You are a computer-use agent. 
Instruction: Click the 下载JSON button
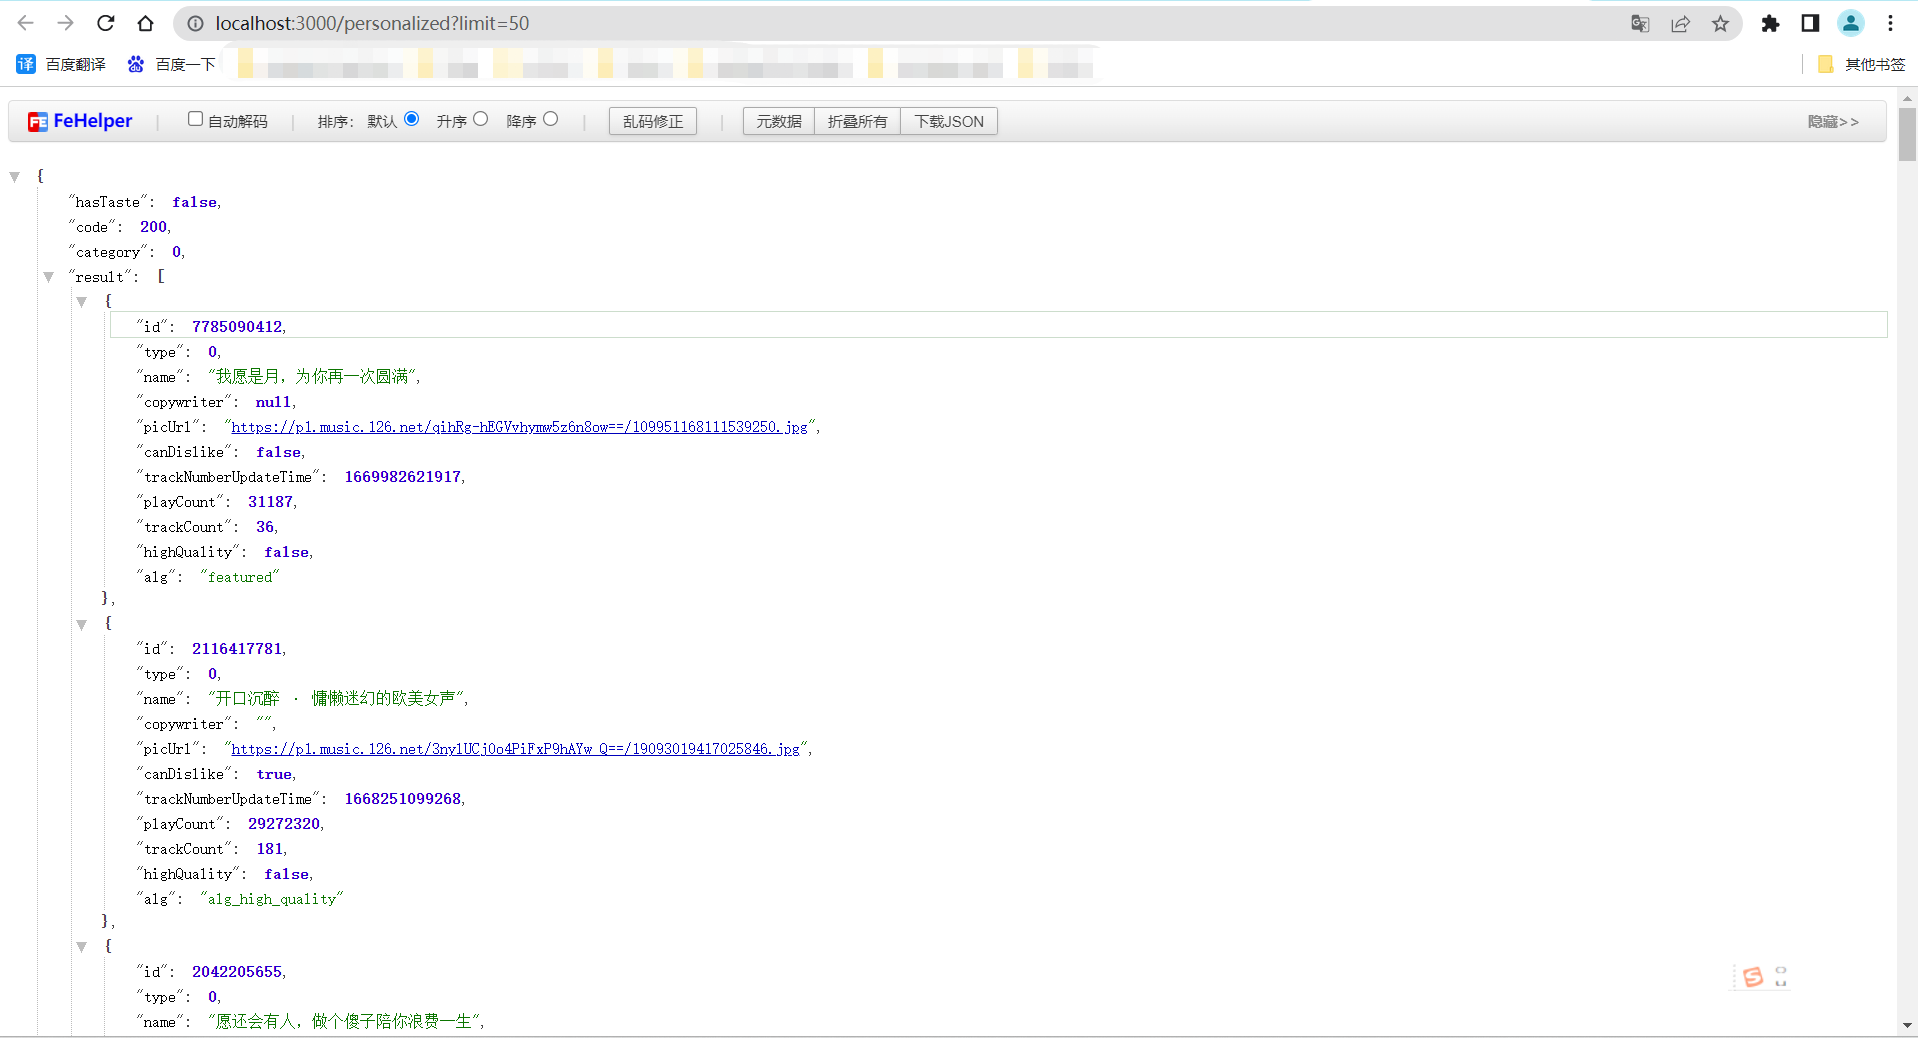949,121
